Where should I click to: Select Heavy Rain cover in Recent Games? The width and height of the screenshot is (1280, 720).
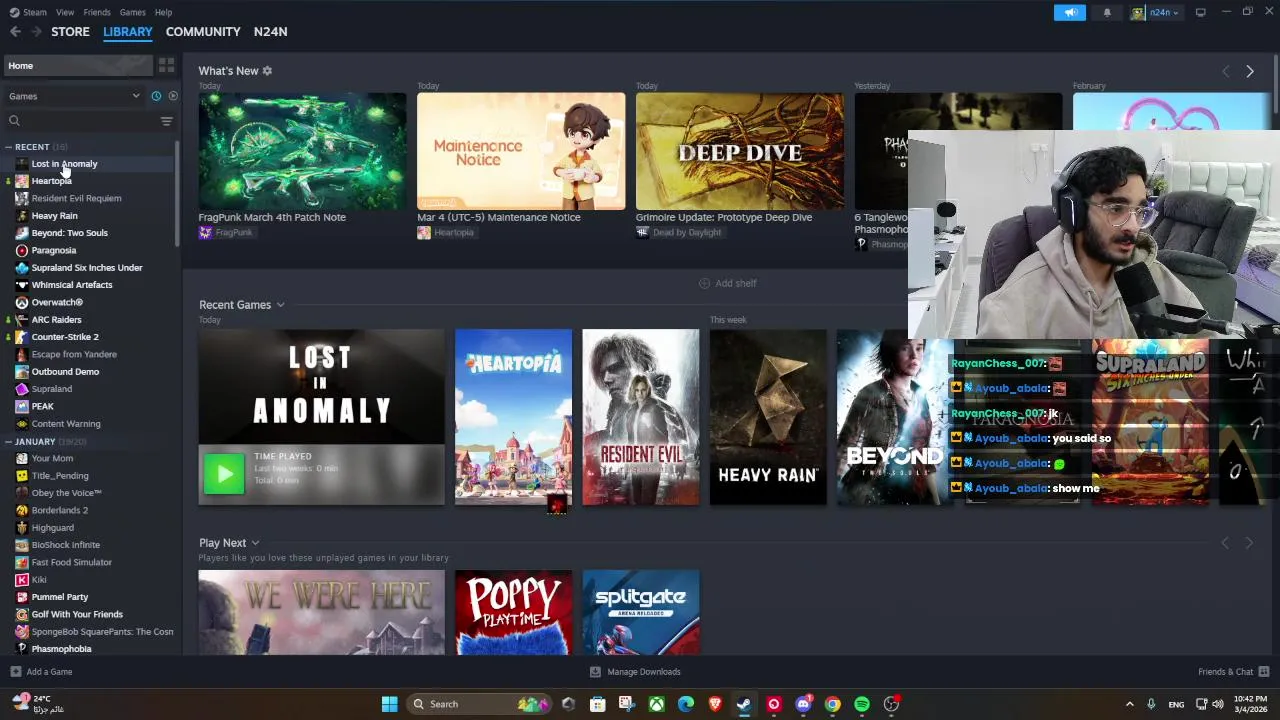point(768,417)
